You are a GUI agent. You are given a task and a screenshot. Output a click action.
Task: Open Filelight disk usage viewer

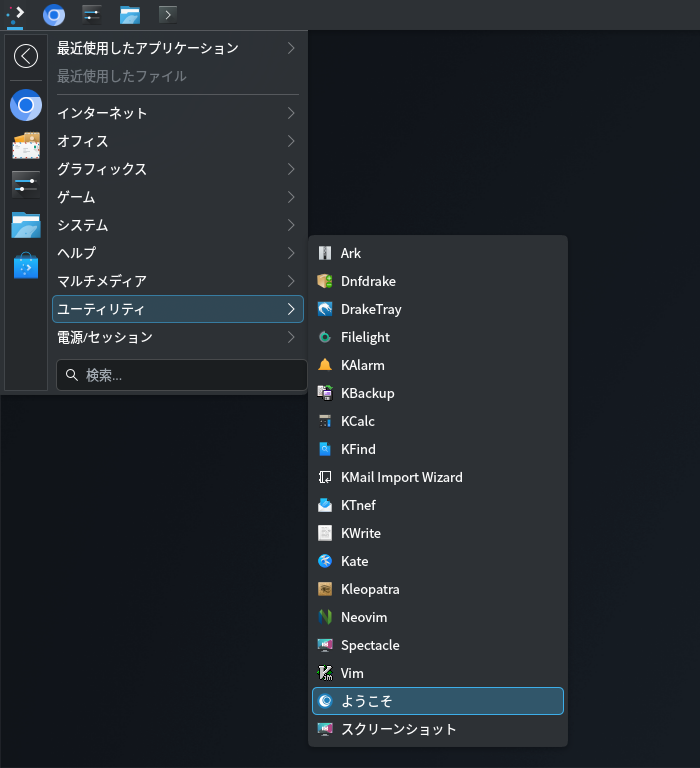437,337
